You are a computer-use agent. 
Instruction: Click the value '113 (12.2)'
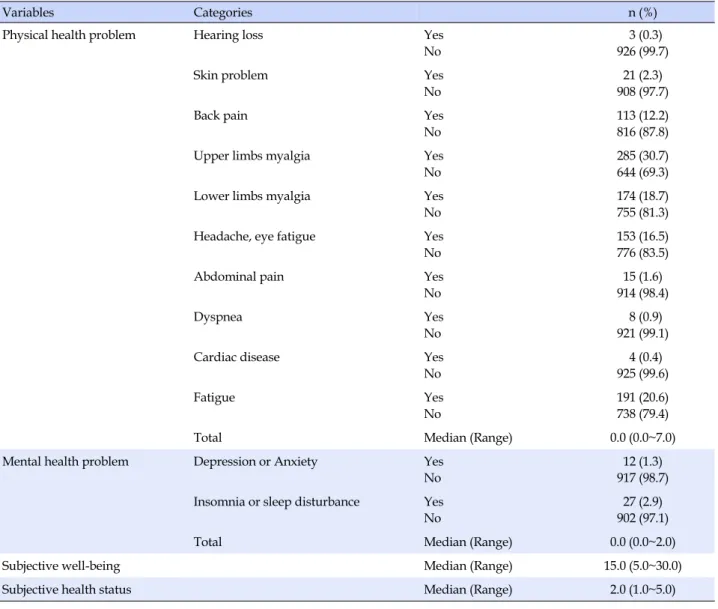(642, 115)
